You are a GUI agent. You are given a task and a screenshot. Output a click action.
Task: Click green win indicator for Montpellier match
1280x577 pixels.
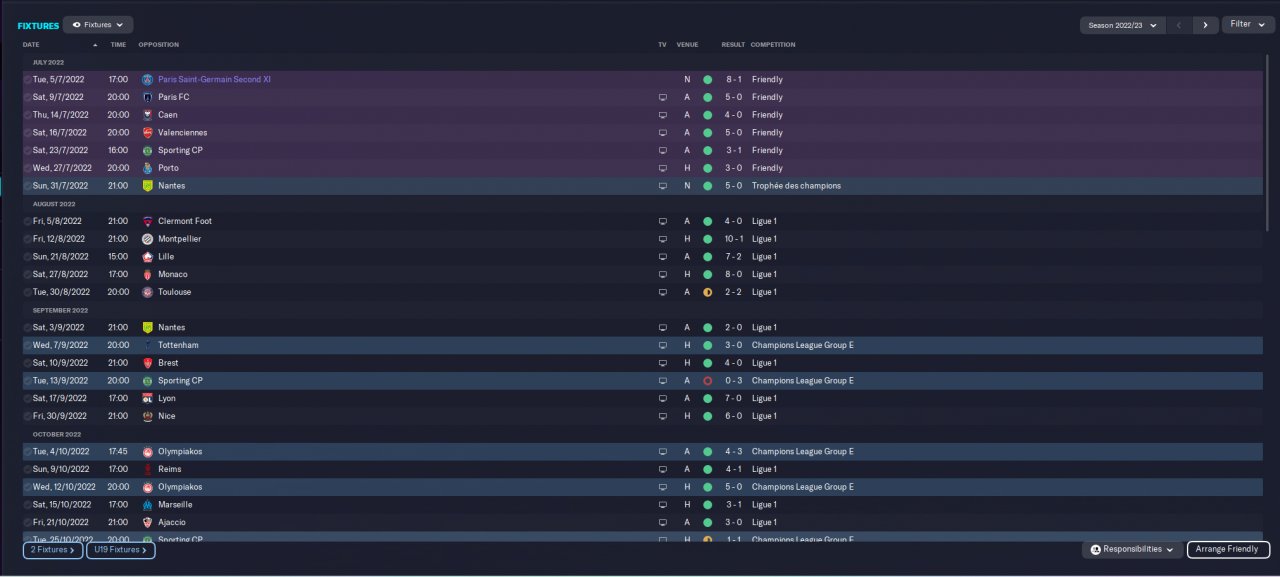[707, 239]
